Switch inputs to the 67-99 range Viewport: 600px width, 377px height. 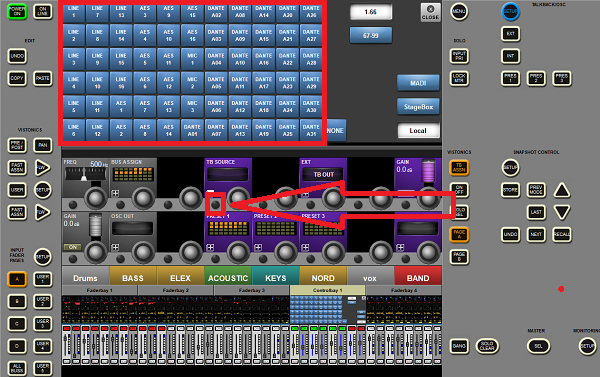click(370, 36)
